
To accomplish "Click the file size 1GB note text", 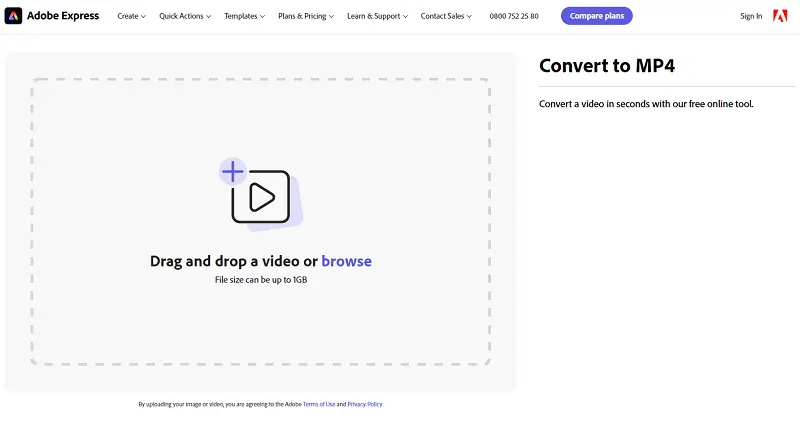I will (x=261, y=280).
